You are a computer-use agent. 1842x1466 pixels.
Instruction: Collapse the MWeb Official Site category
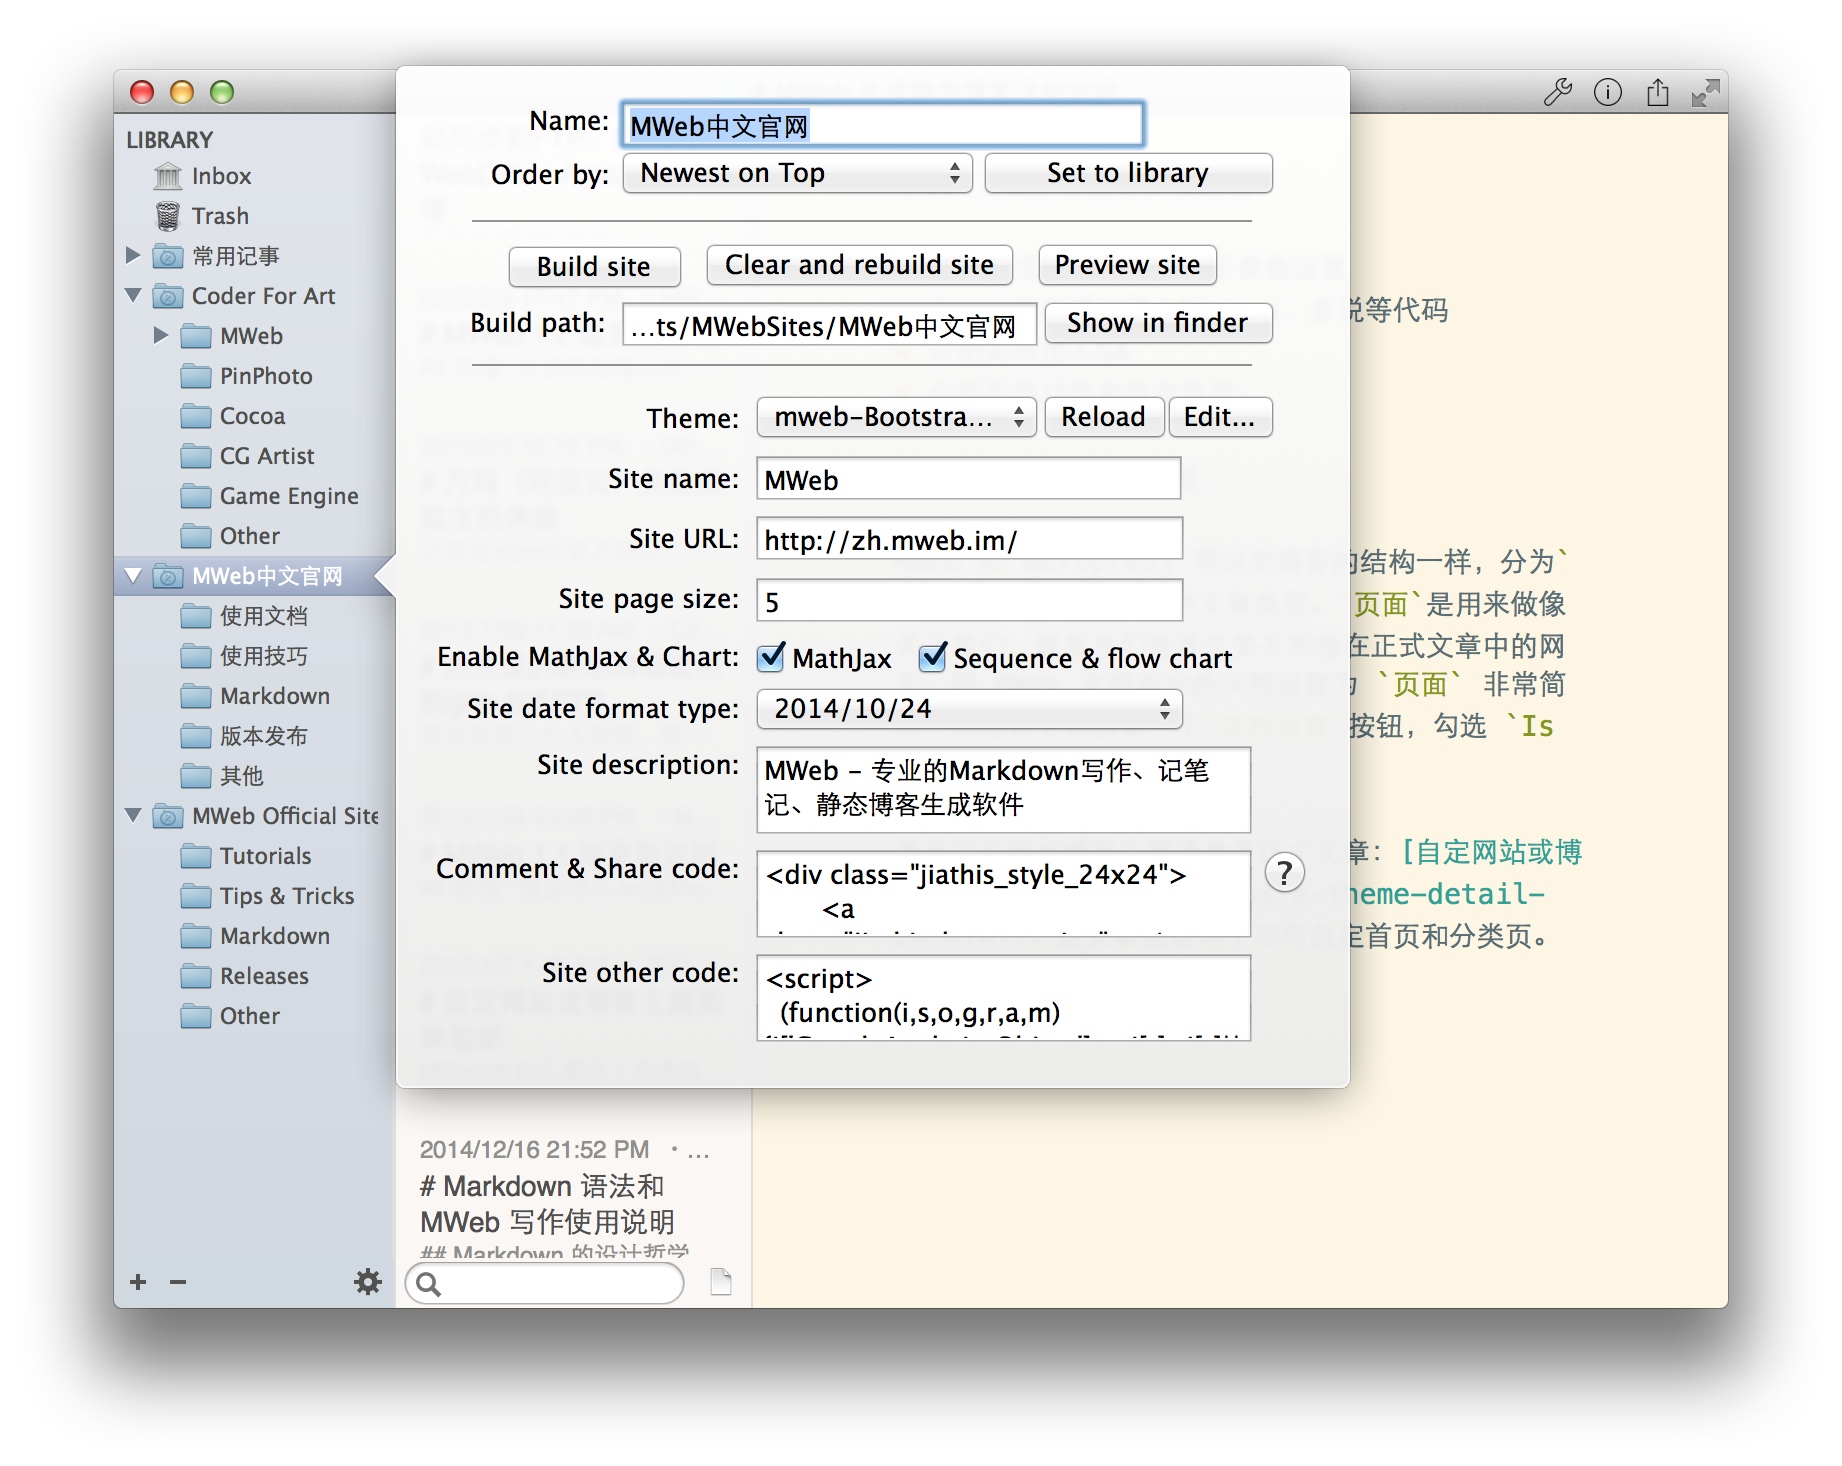click(133, 816)
